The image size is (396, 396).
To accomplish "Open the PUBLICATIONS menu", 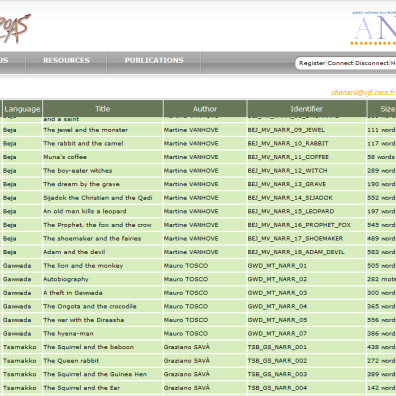I will pyautogui.click(x=154, y=60).
